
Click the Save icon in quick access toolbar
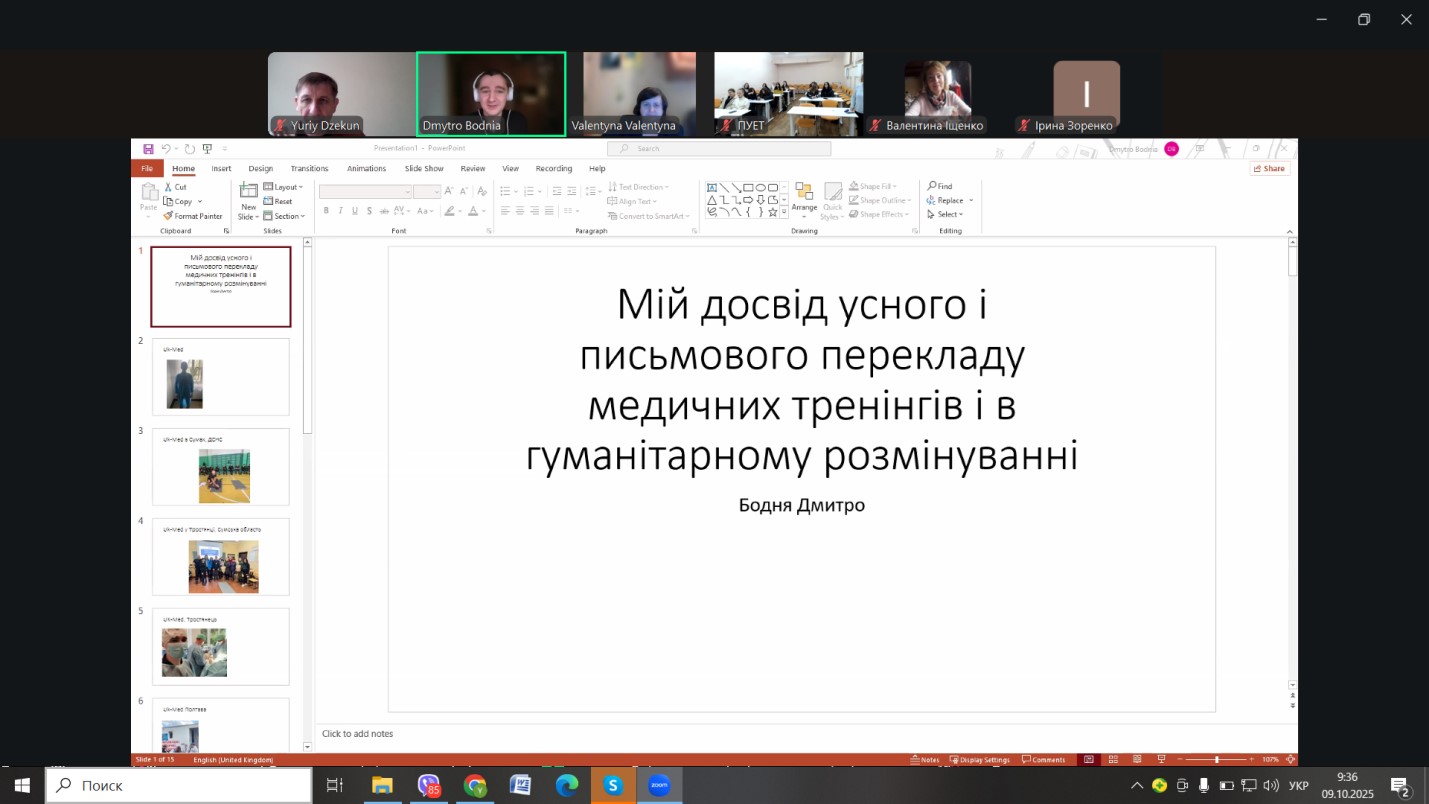(148, 149)
